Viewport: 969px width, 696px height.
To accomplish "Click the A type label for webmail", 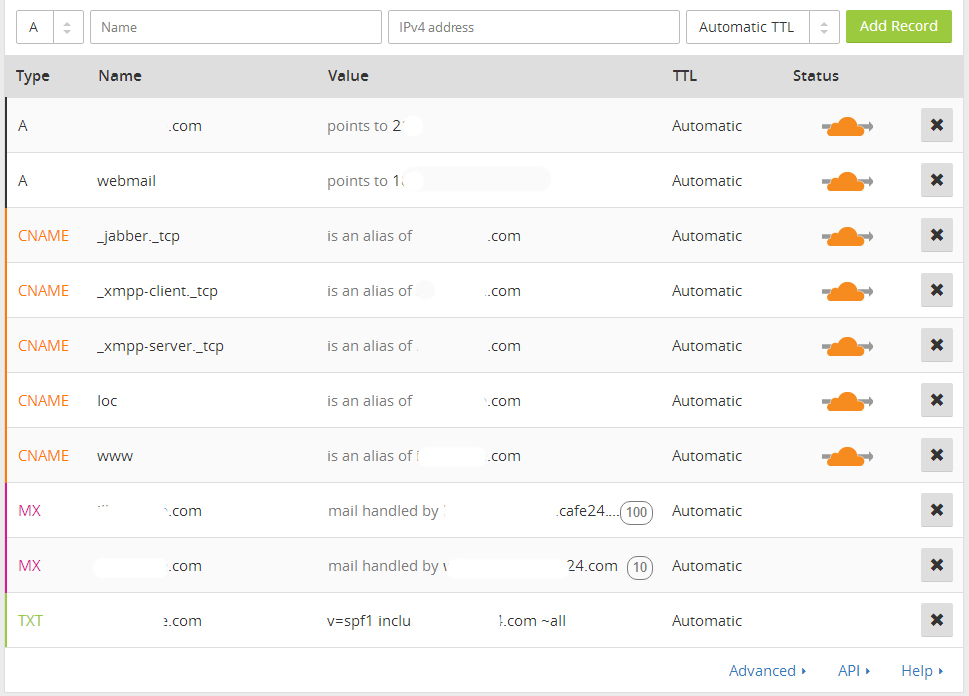I will pos(23,180).
